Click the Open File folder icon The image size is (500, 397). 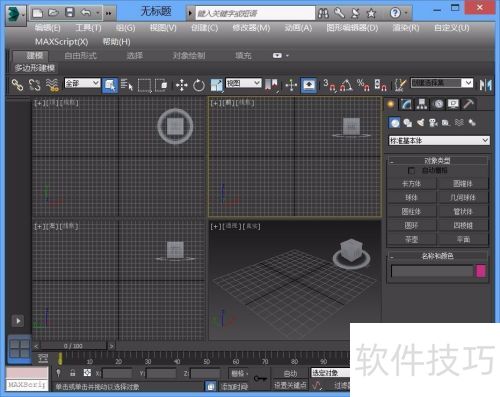tap(53, 13)
